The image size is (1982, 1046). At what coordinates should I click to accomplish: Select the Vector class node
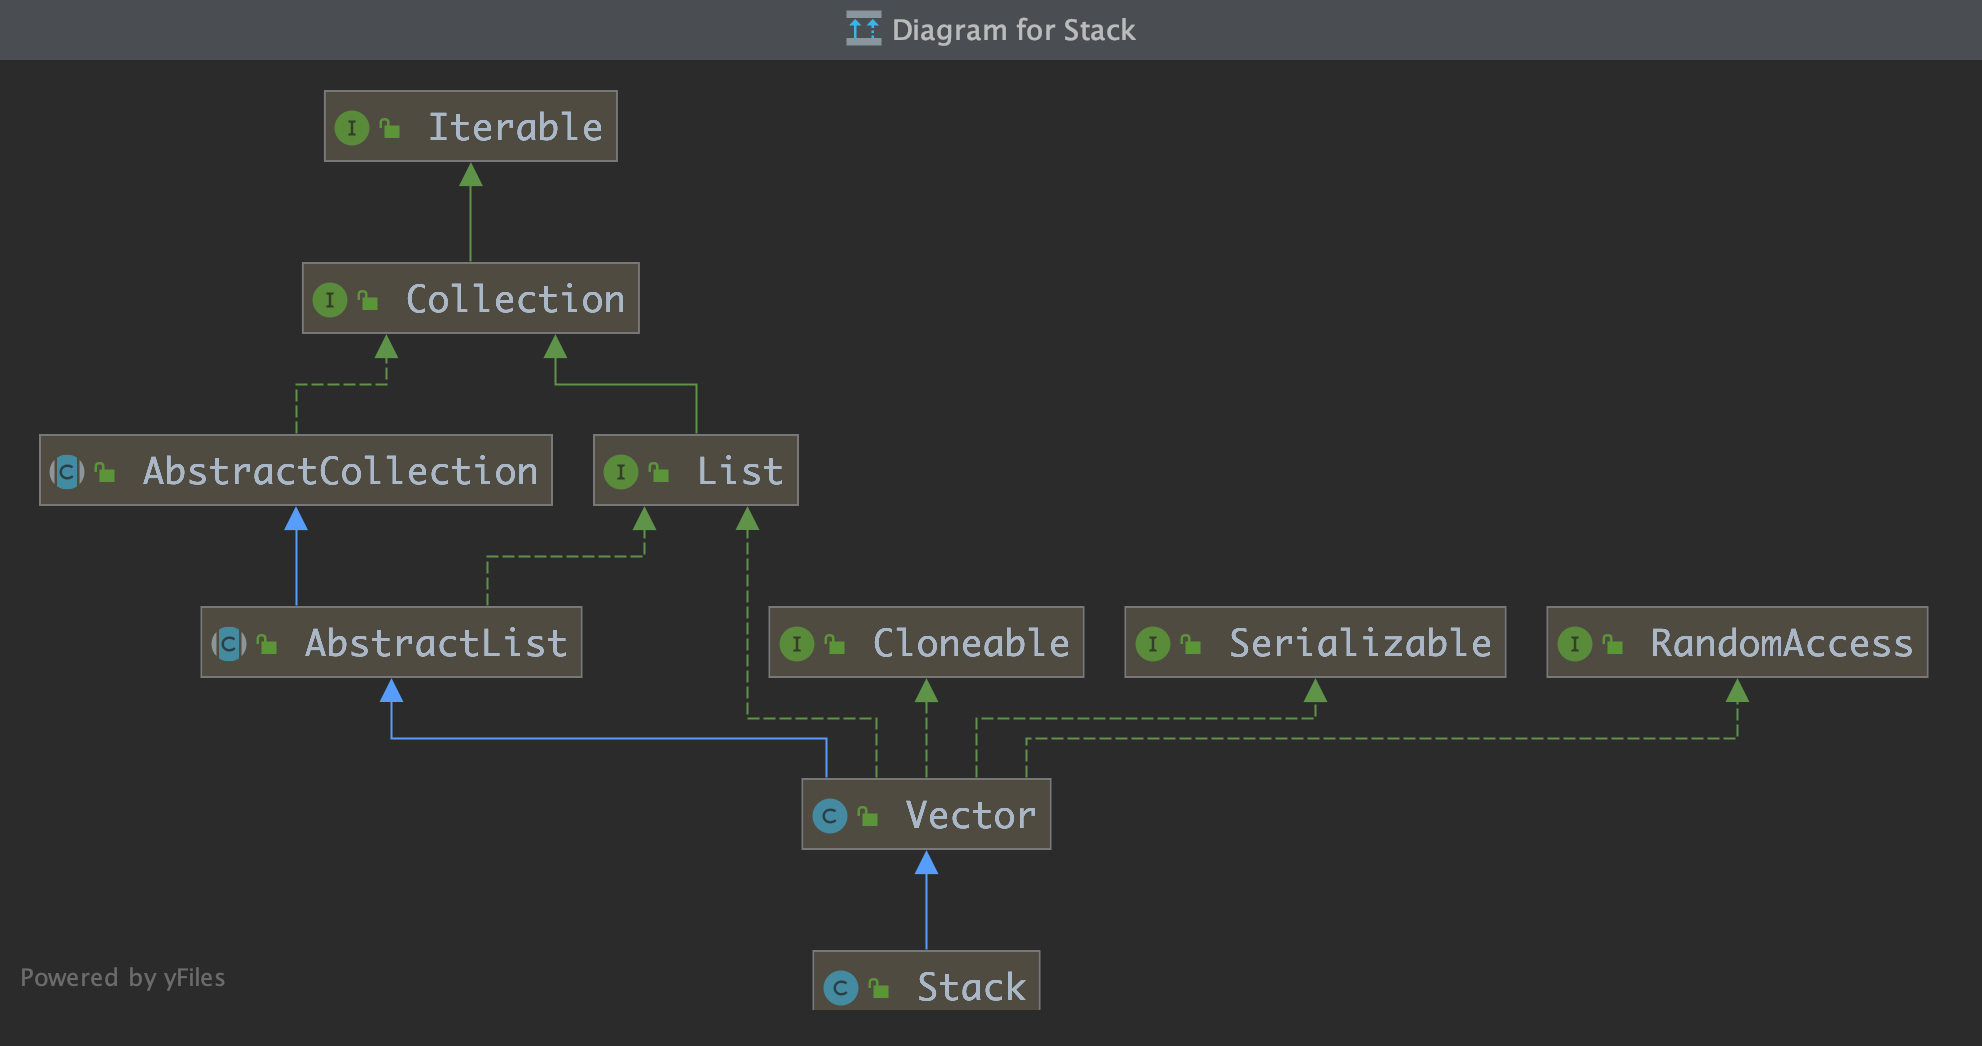(926, 814)
